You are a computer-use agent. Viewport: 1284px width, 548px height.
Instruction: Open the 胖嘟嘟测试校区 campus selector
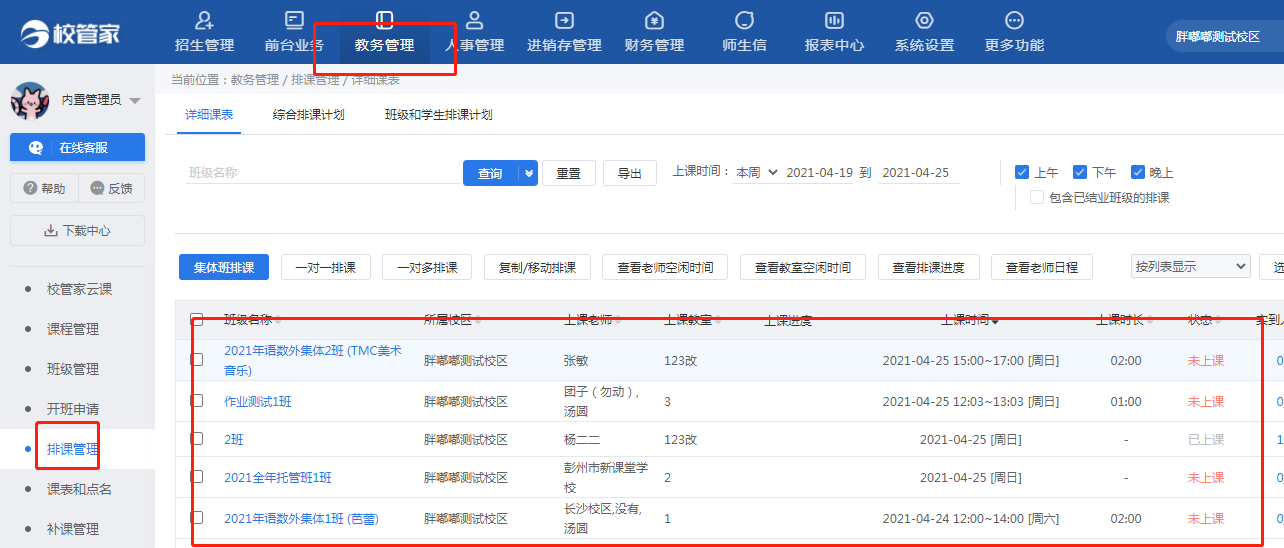pyautogui.click(x=1224, y=35)
